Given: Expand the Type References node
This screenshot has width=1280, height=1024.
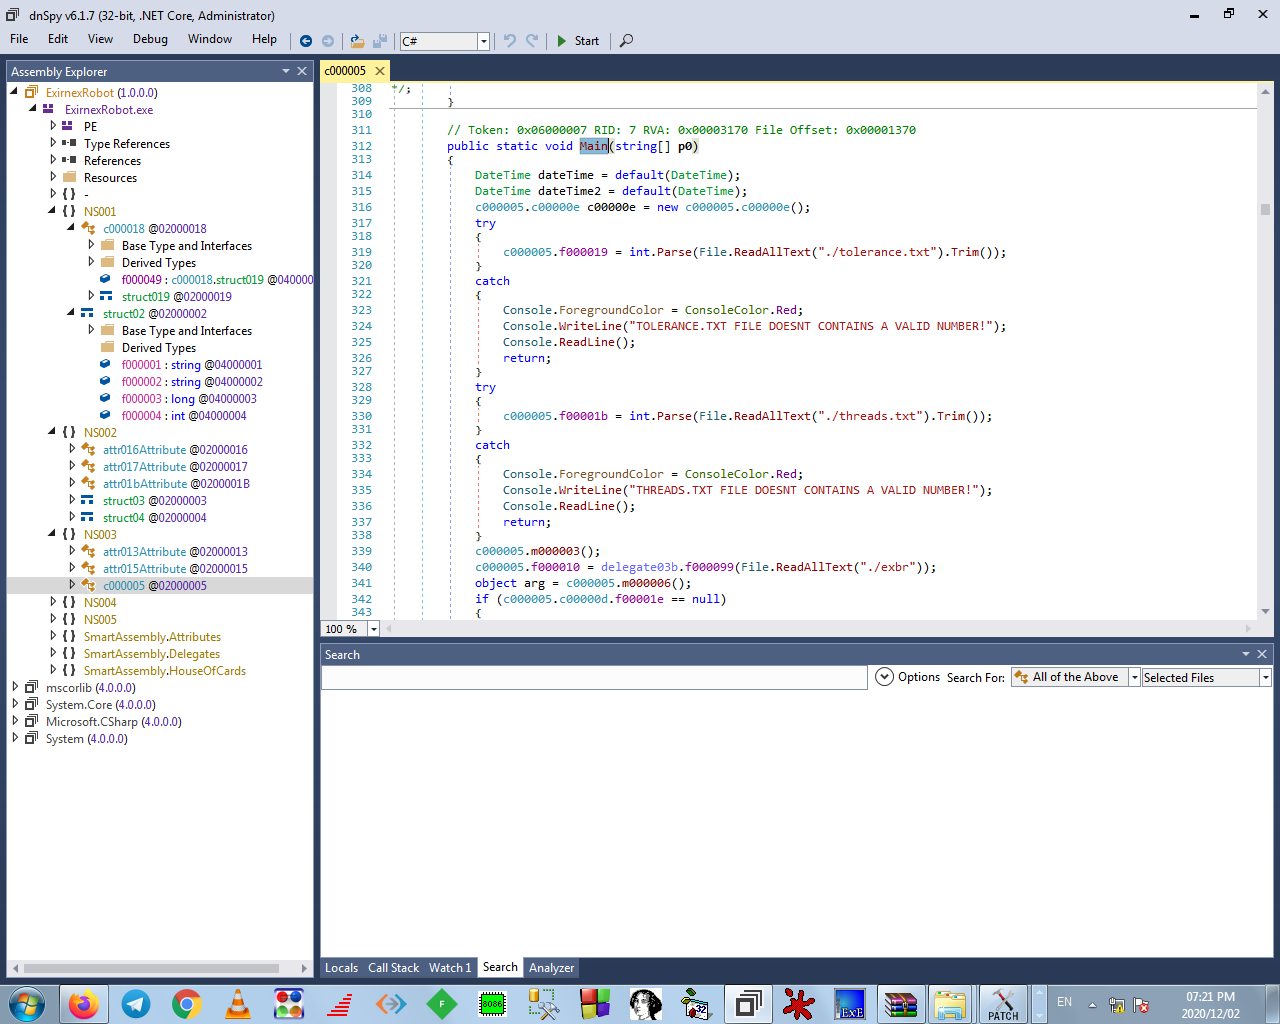Looking at the screenshot, I should (53, 143).
